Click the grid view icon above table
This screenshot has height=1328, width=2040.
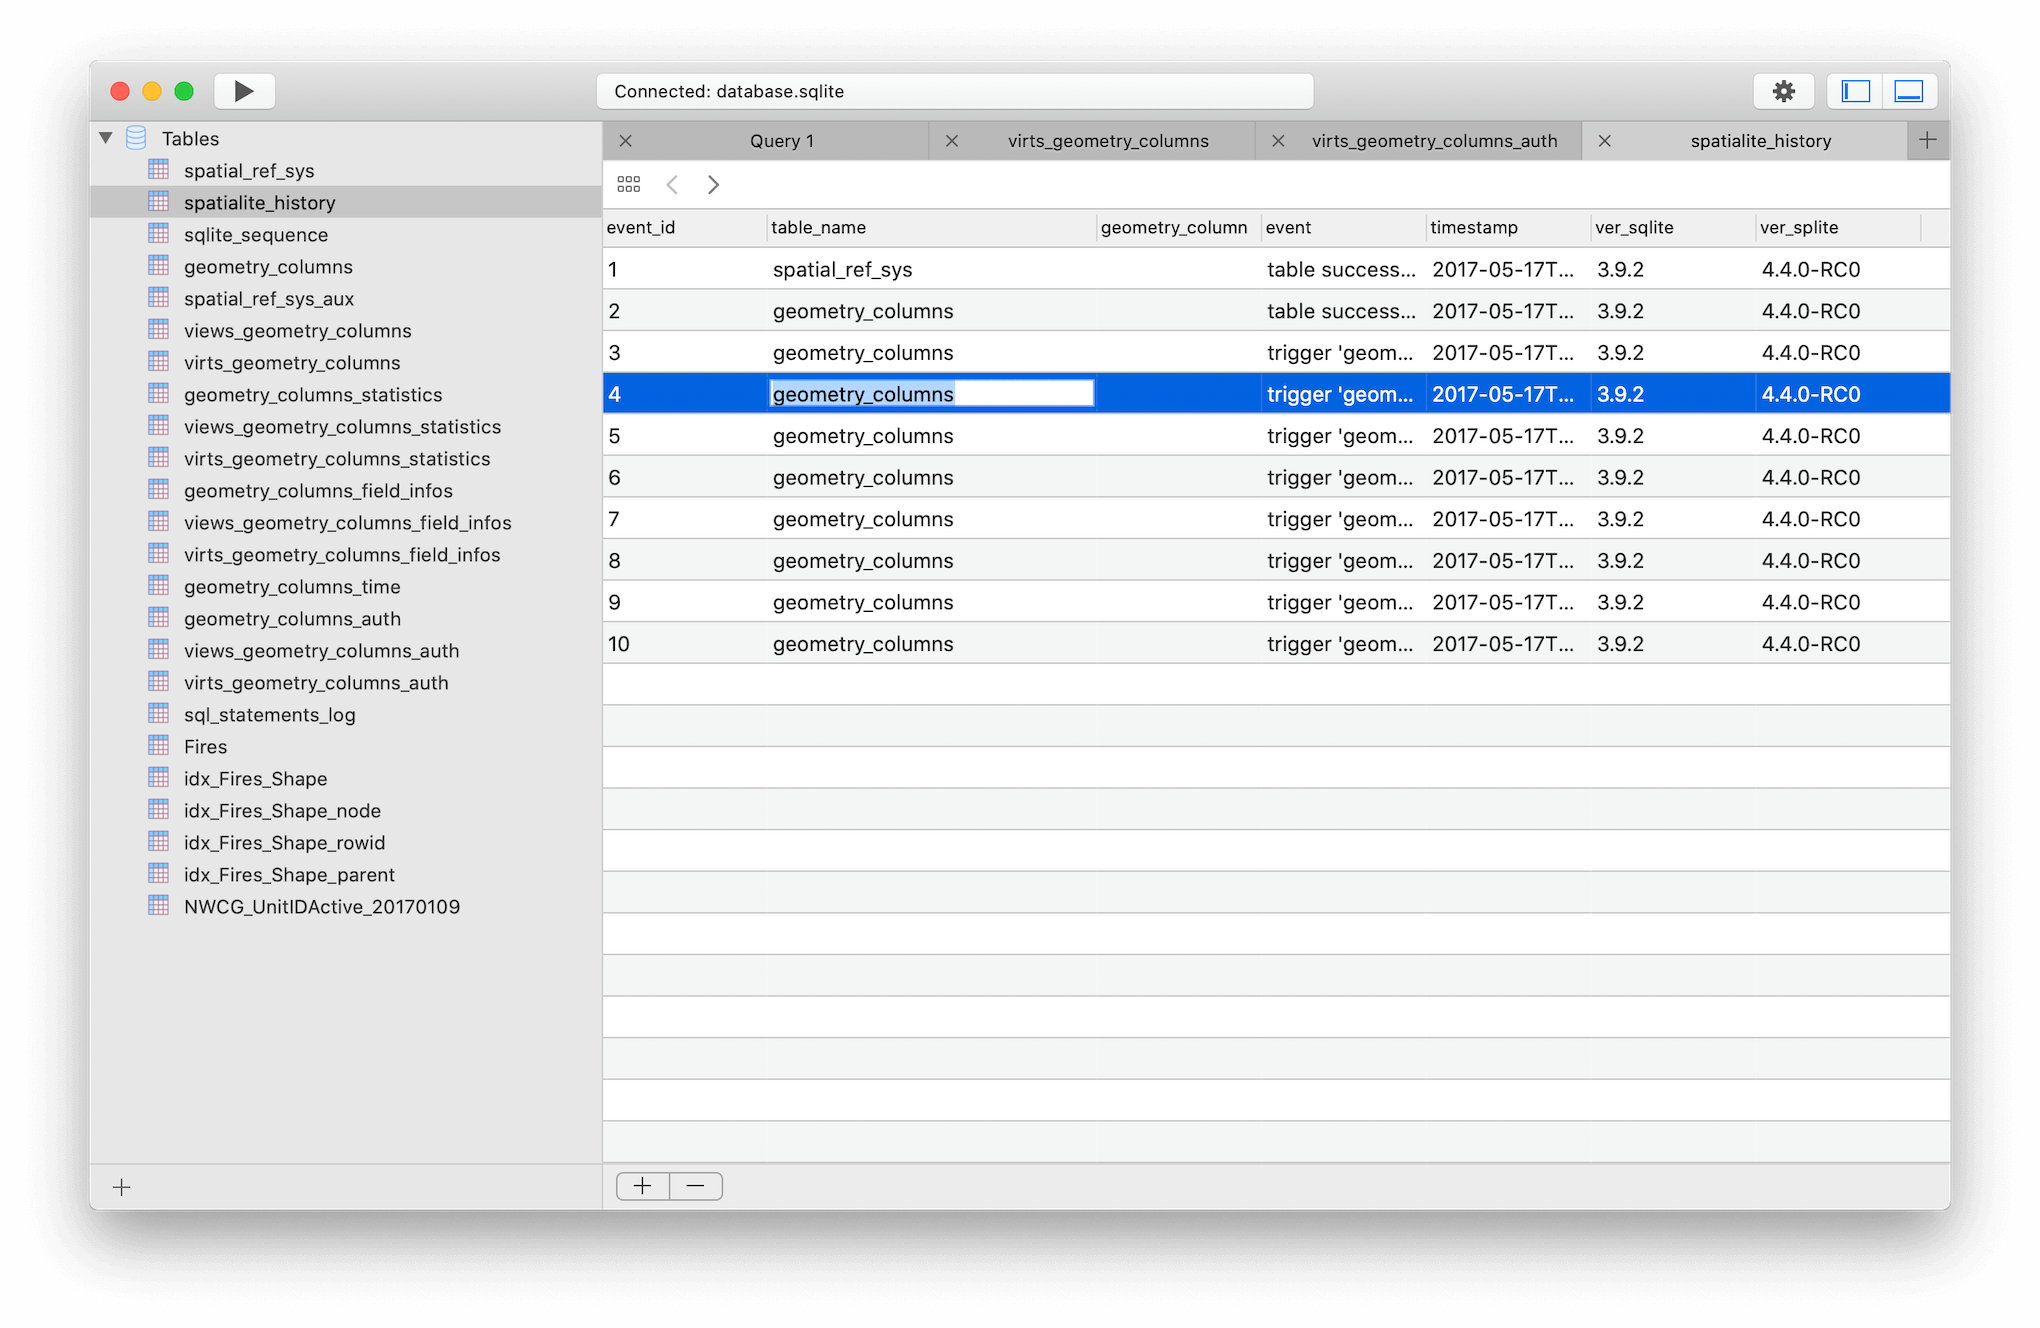[x=628, y=184]
